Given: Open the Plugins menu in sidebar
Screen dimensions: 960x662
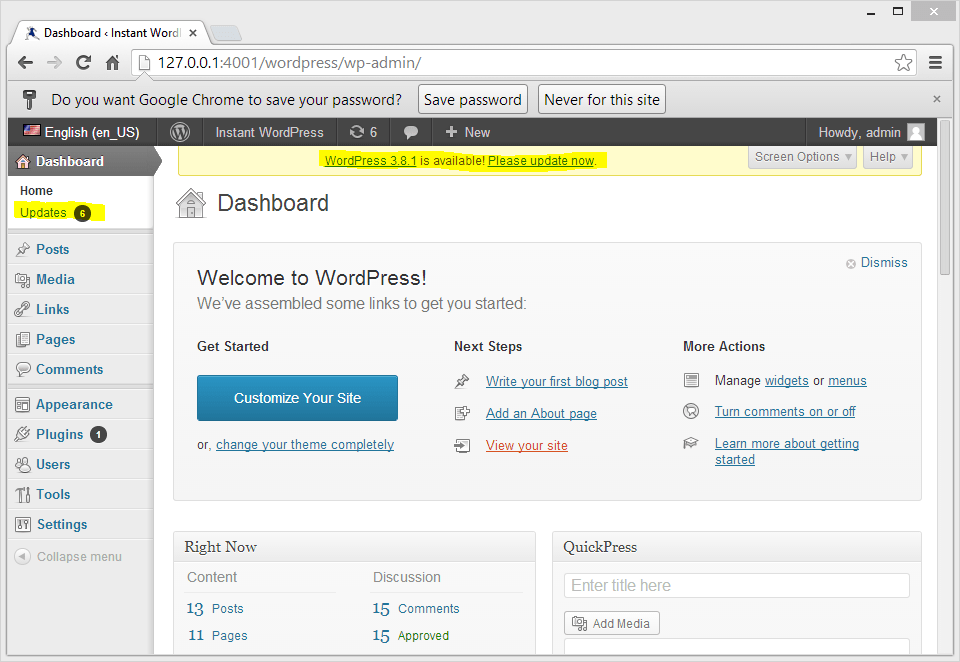Looking at the screenshot, I should click(59, 434).
